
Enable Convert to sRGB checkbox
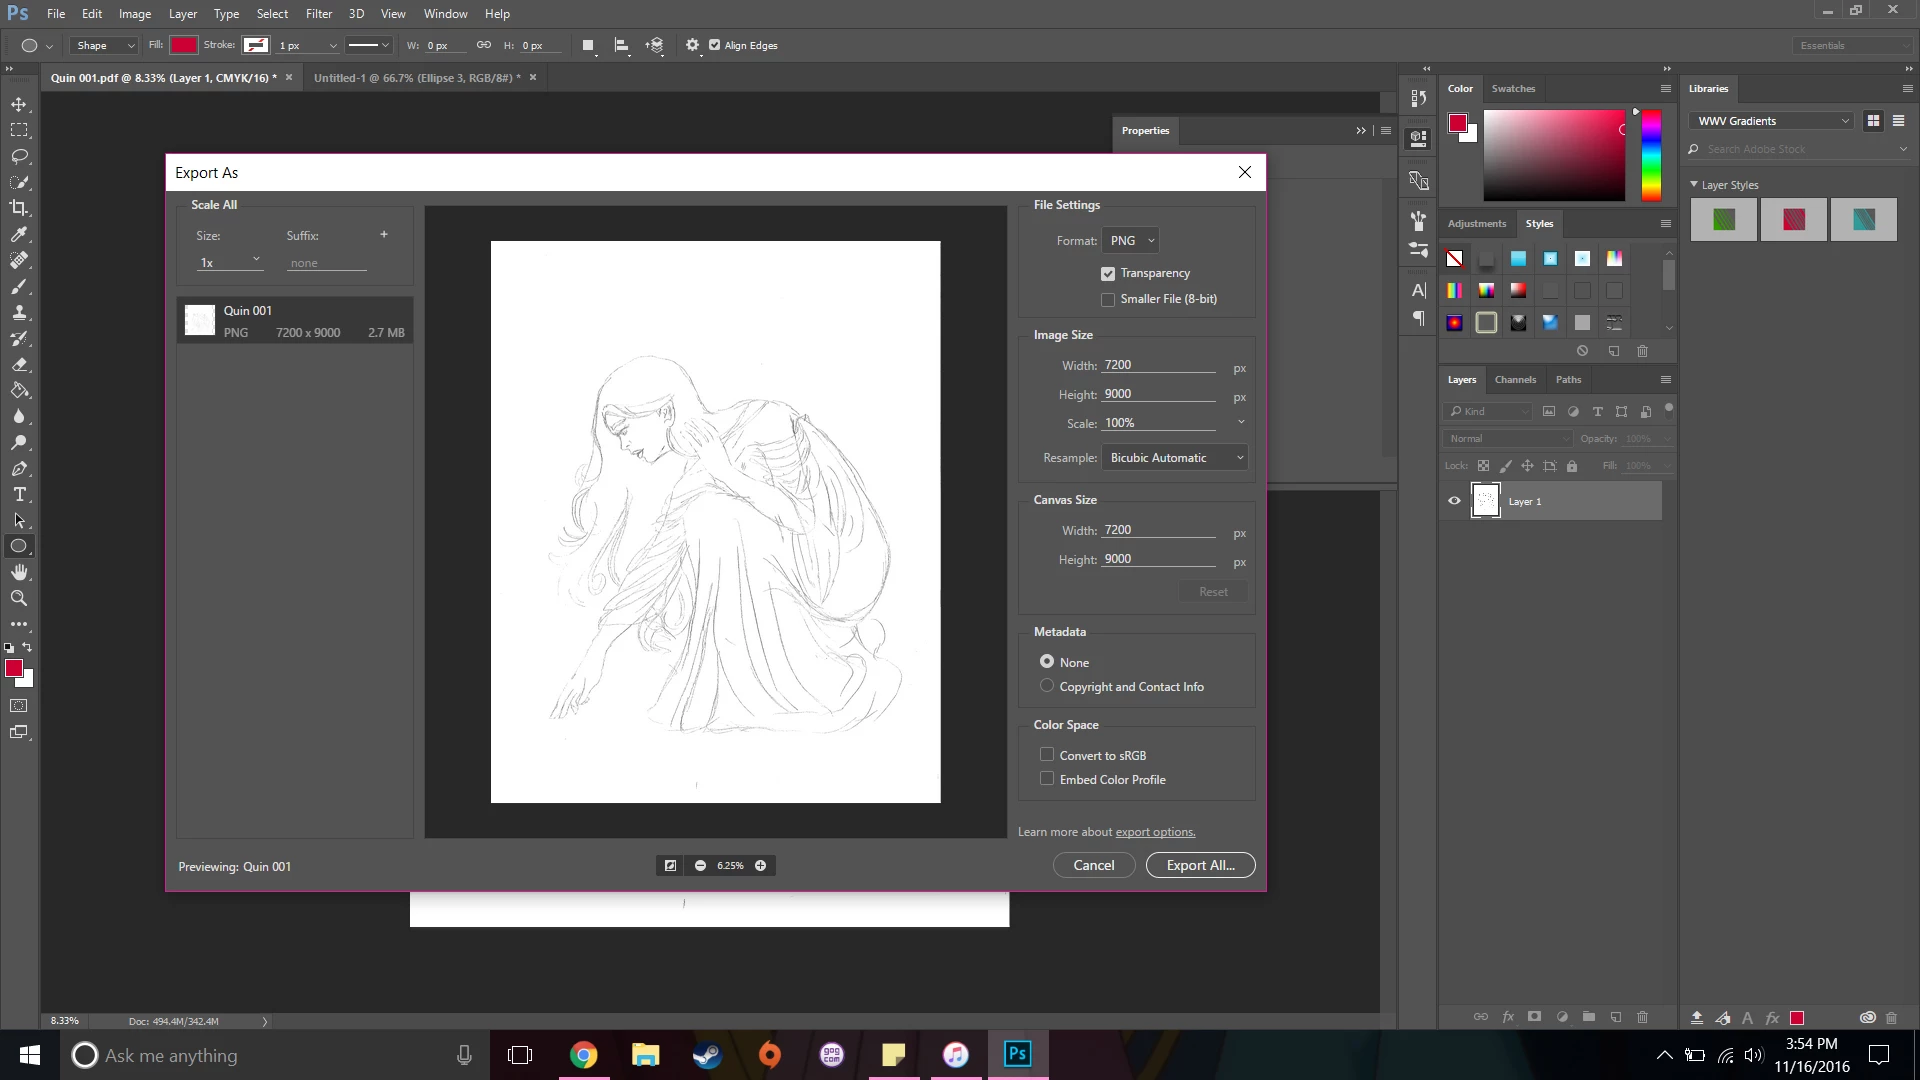click(x=1047, y=755)
